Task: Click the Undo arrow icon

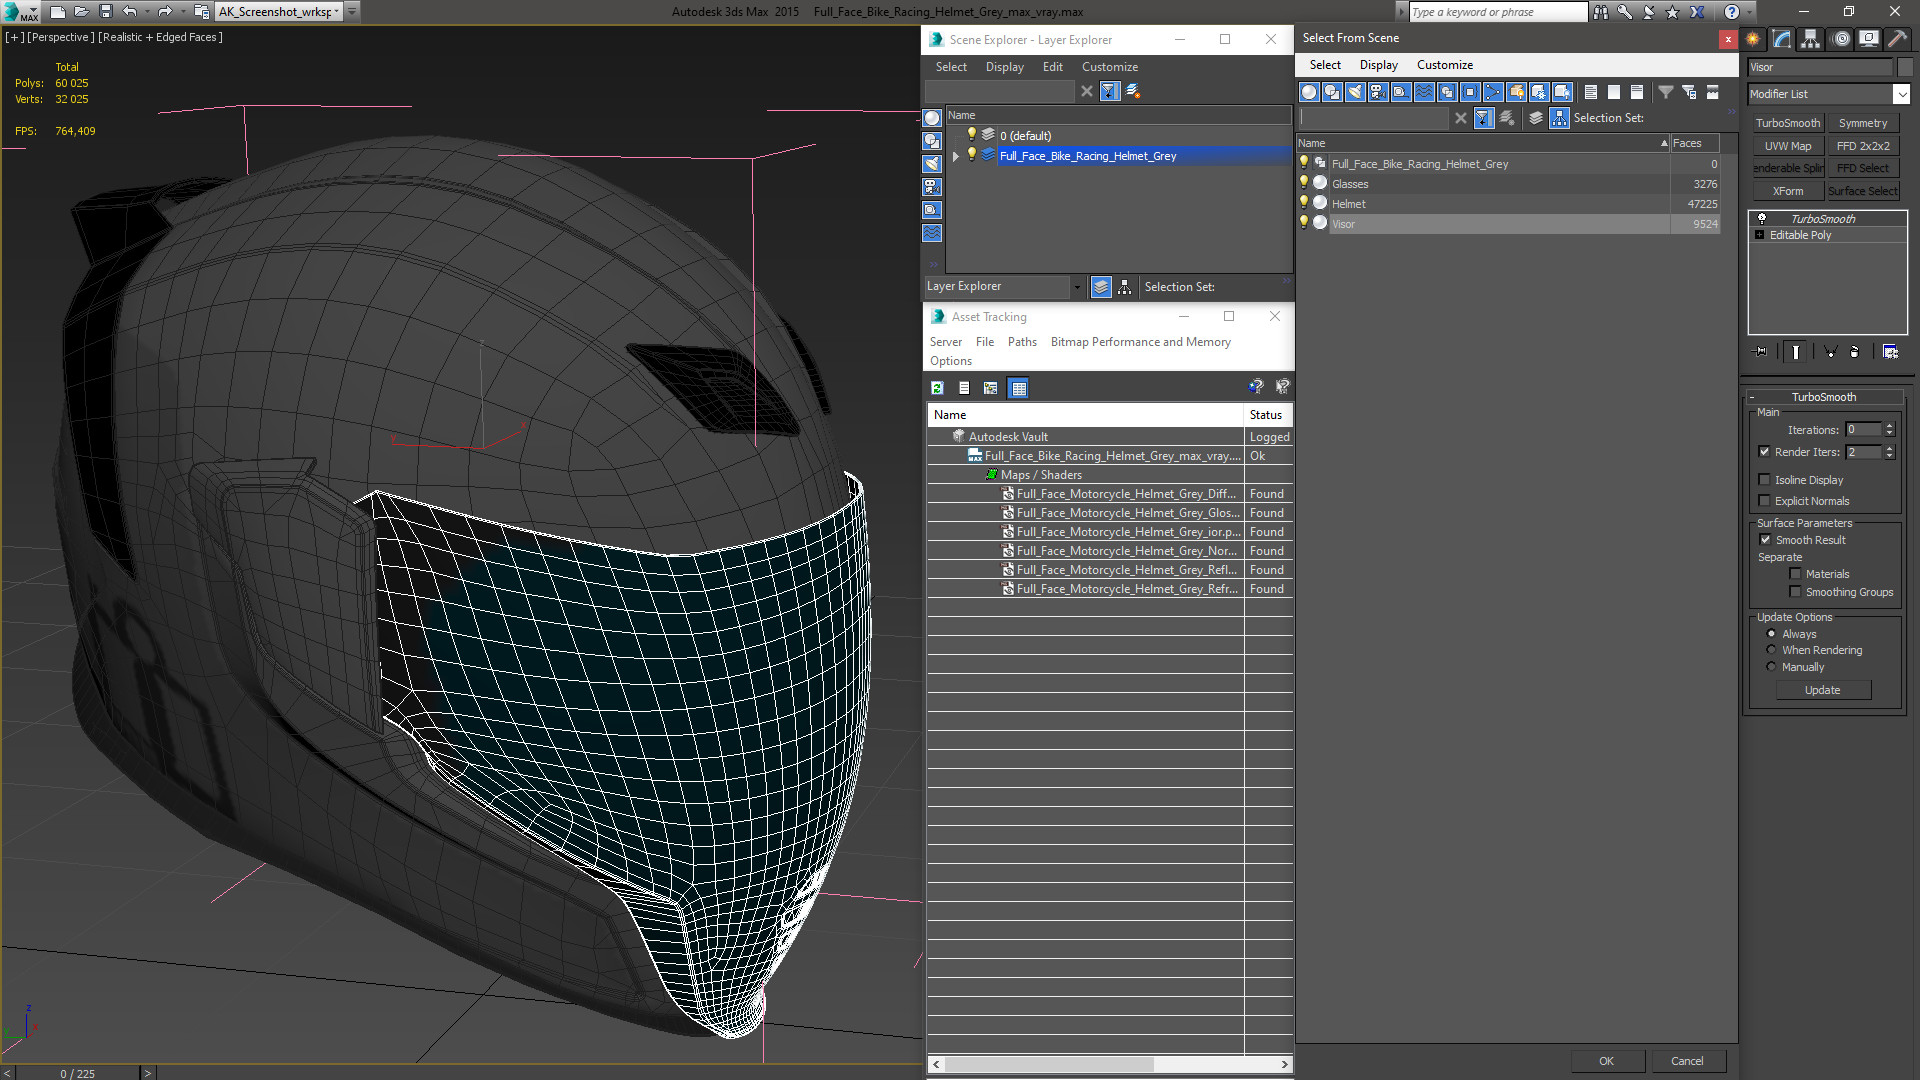Action: 129,12
